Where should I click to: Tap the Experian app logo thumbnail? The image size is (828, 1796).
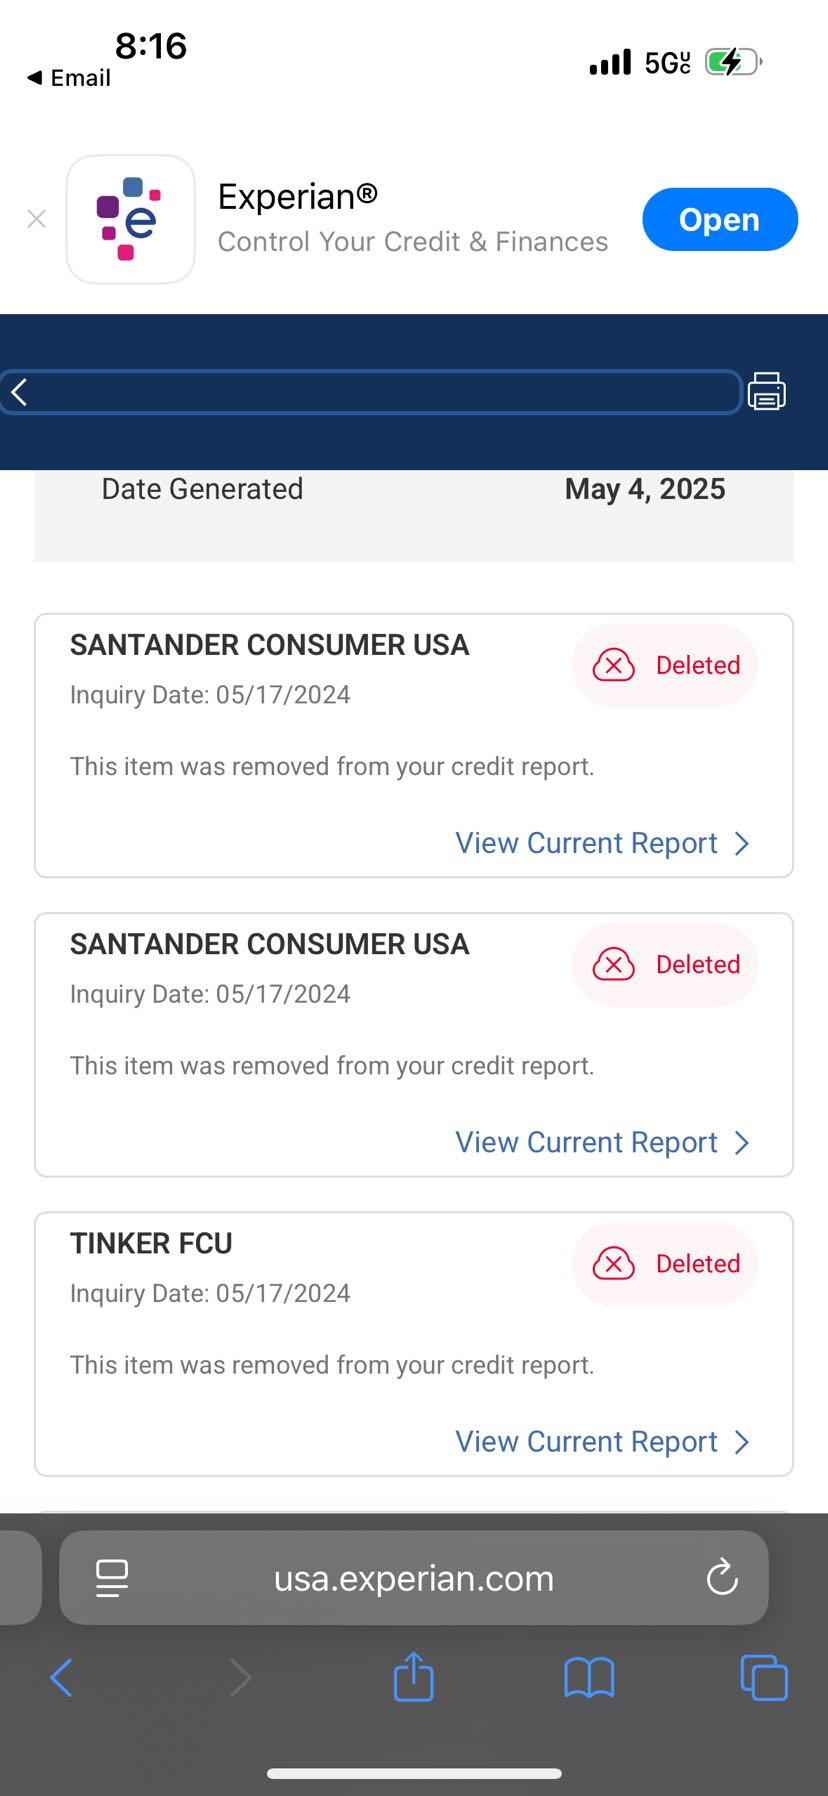click(130, 219)
